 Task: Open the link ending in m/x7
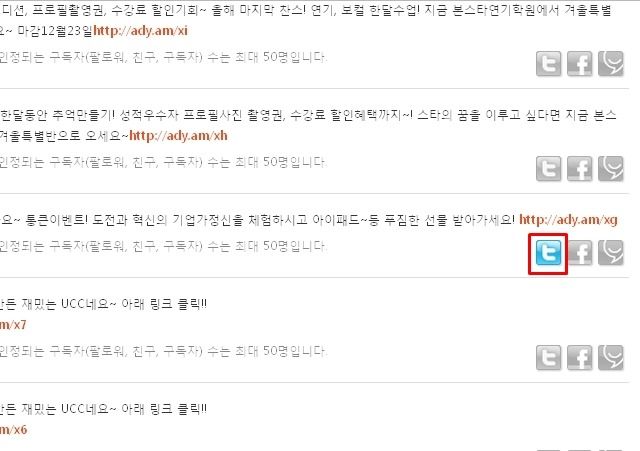coord(13,325)
